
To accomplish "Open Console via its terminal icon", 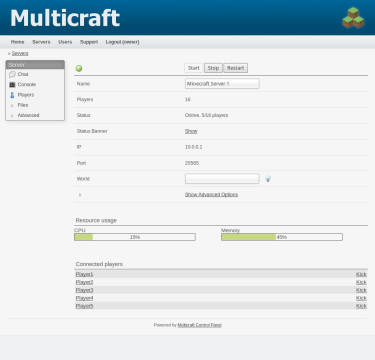I will coord(12,85).
